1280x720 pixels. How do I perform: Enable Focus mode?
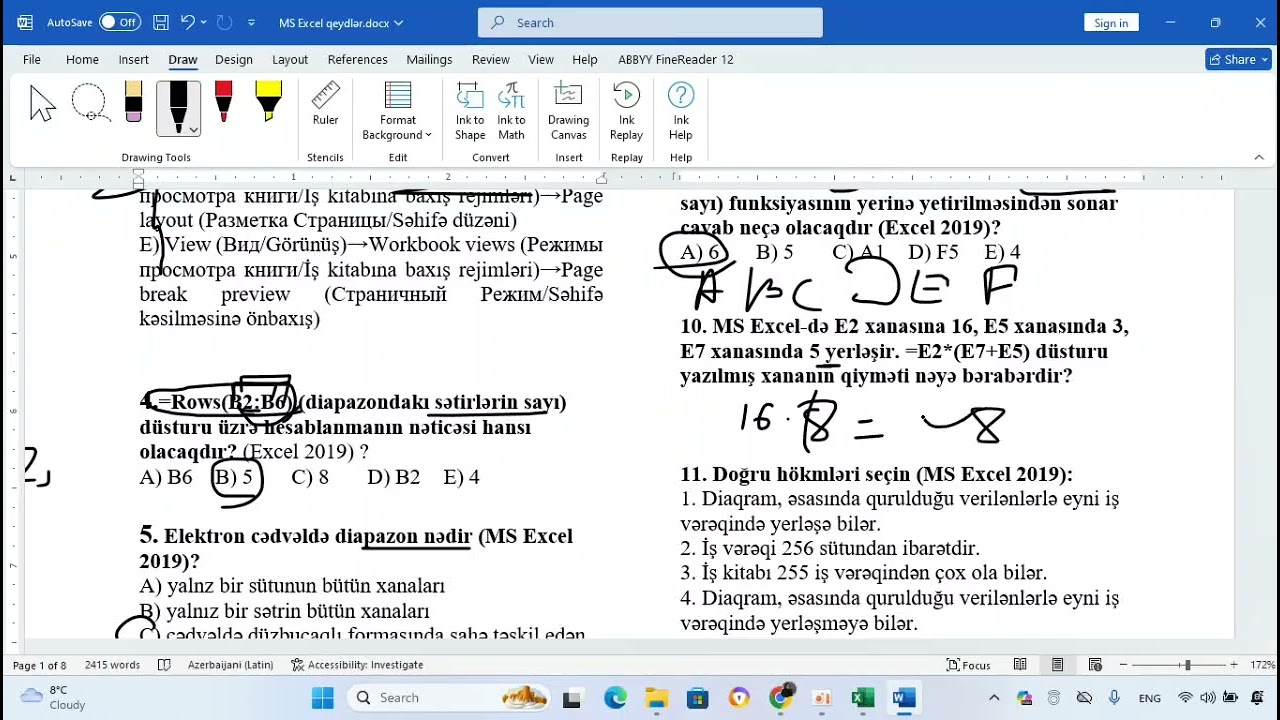point(969,665)
